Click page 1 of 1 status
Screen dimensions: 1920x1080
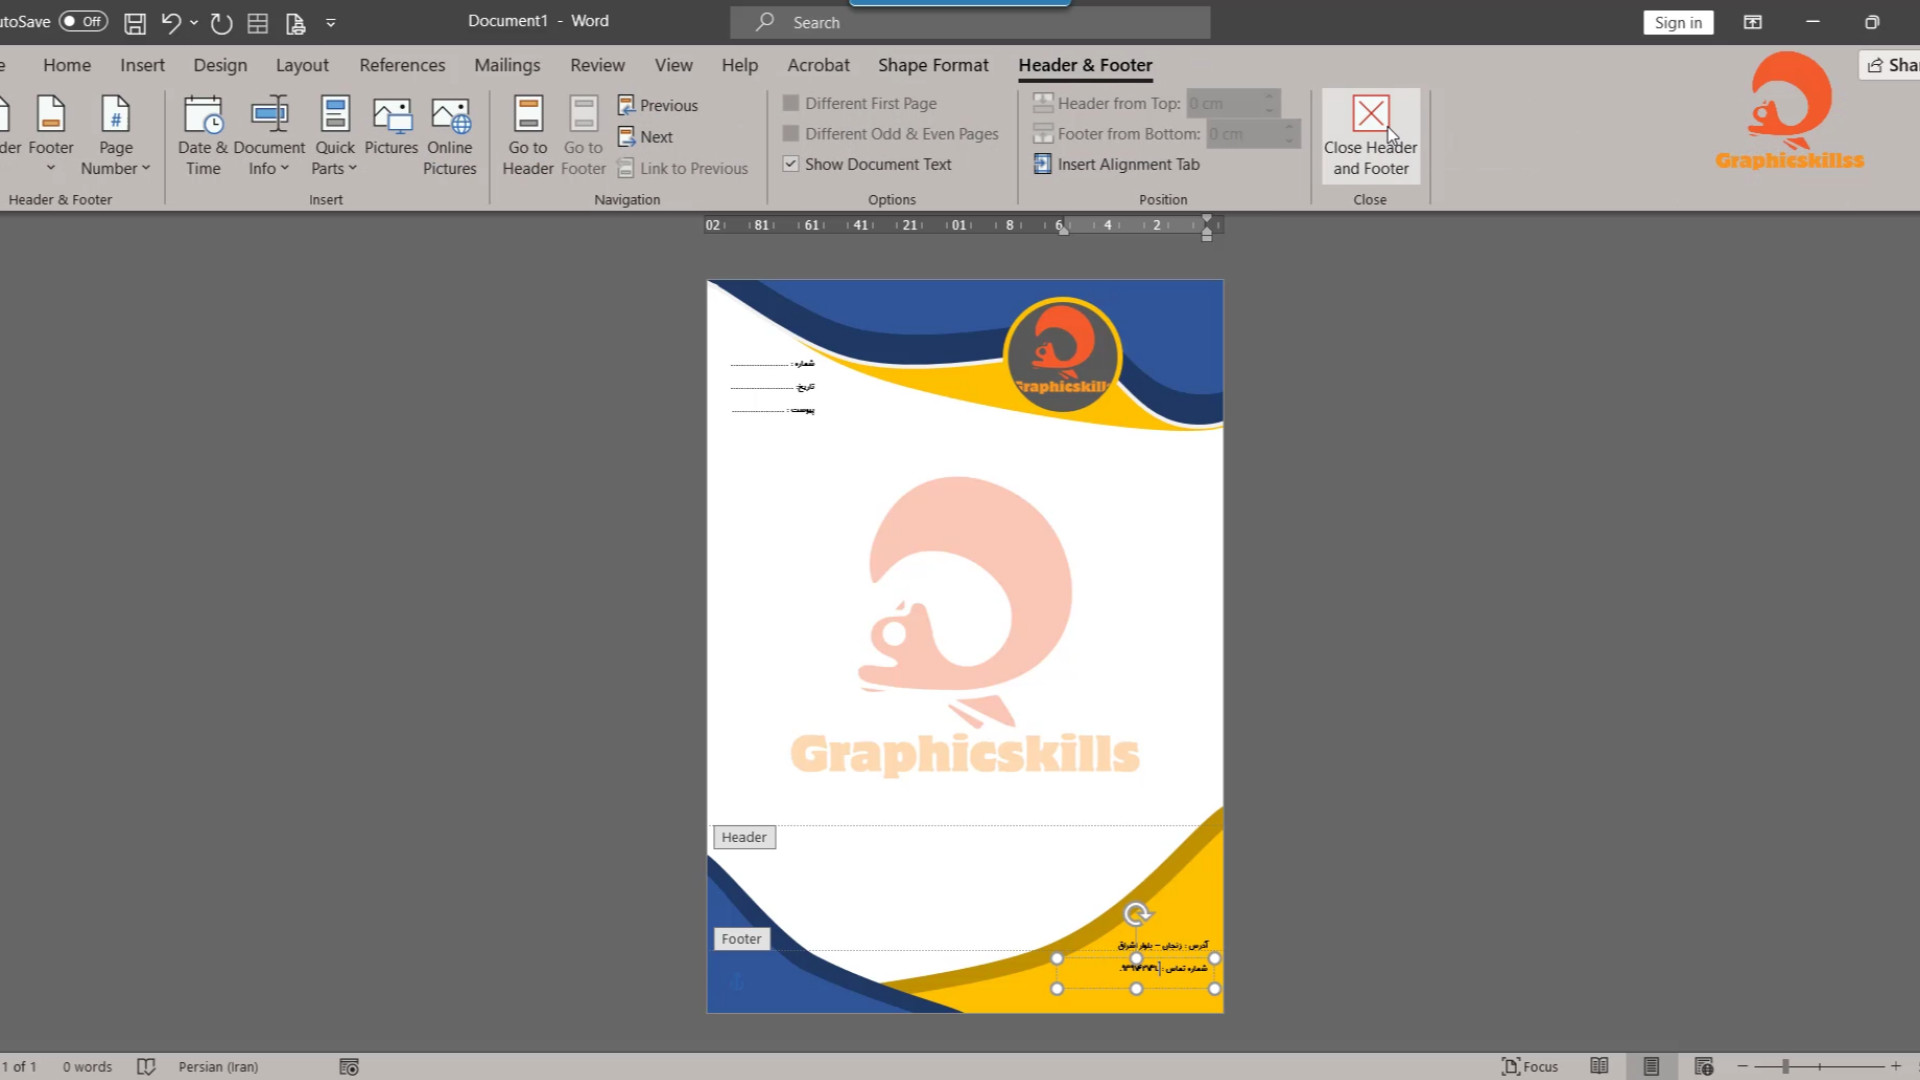[x=19, y=1067]
